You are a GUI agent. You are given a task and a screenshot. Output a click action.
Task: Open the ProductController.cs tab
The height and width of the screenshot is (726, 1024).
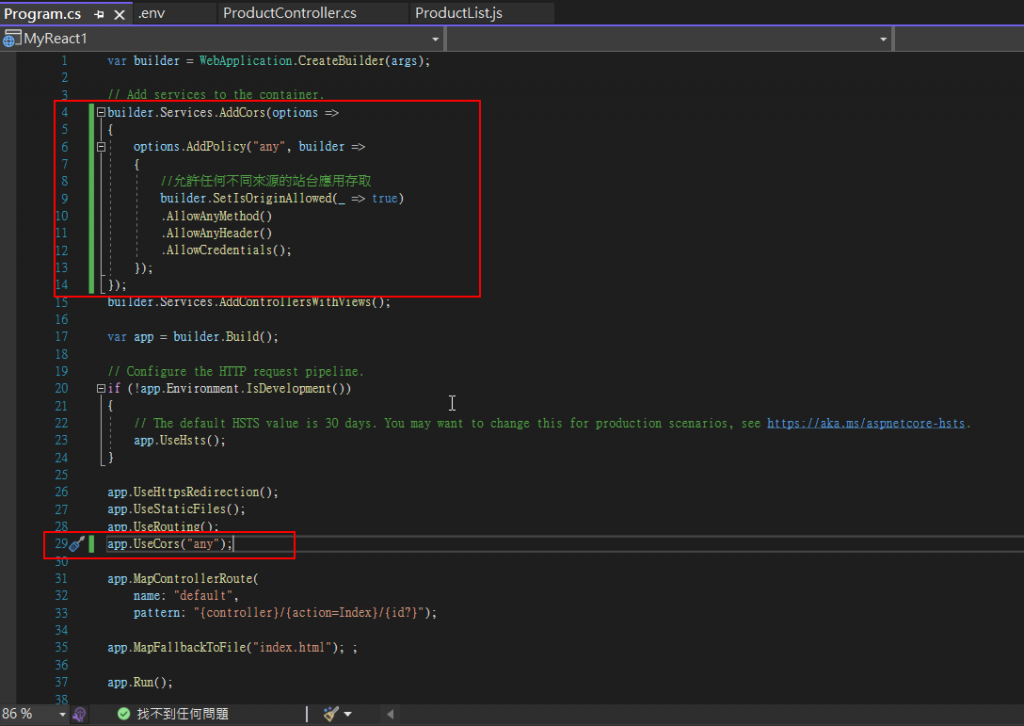(289, 13)
